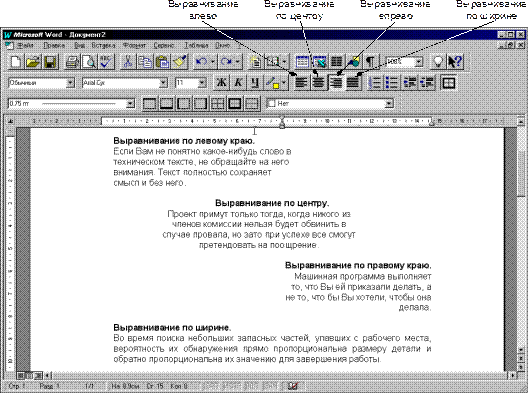Open the Вид menu

point(79,46)
